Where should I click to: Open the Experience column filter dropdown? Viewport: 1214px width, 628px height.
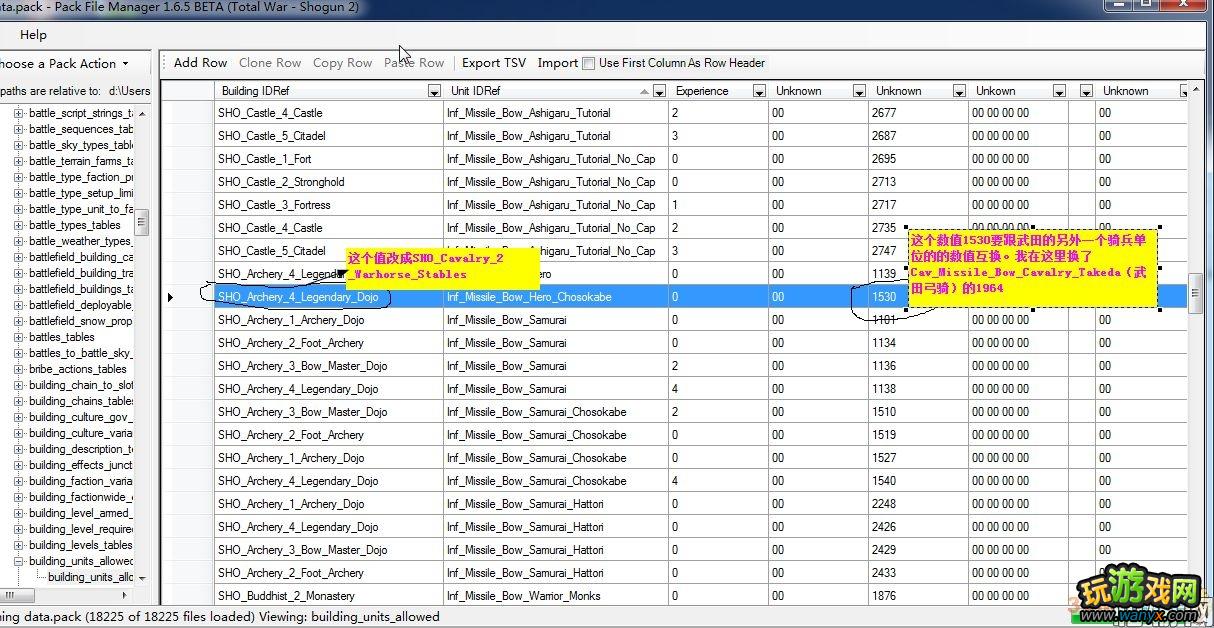point(759,91)
